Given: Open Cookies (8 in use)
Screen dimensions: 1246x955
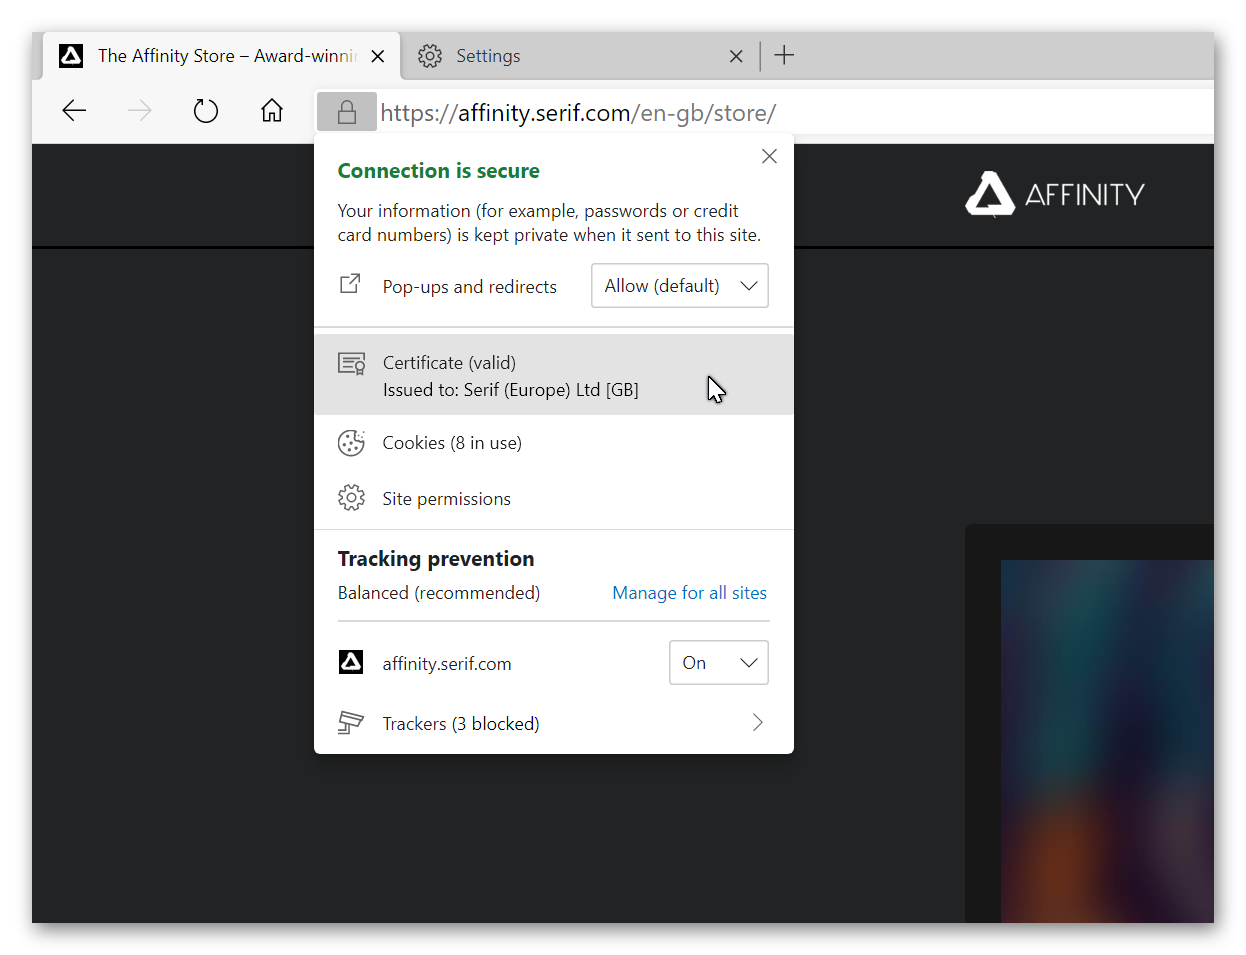Looking at the screenshot, I should coord(554,443).
